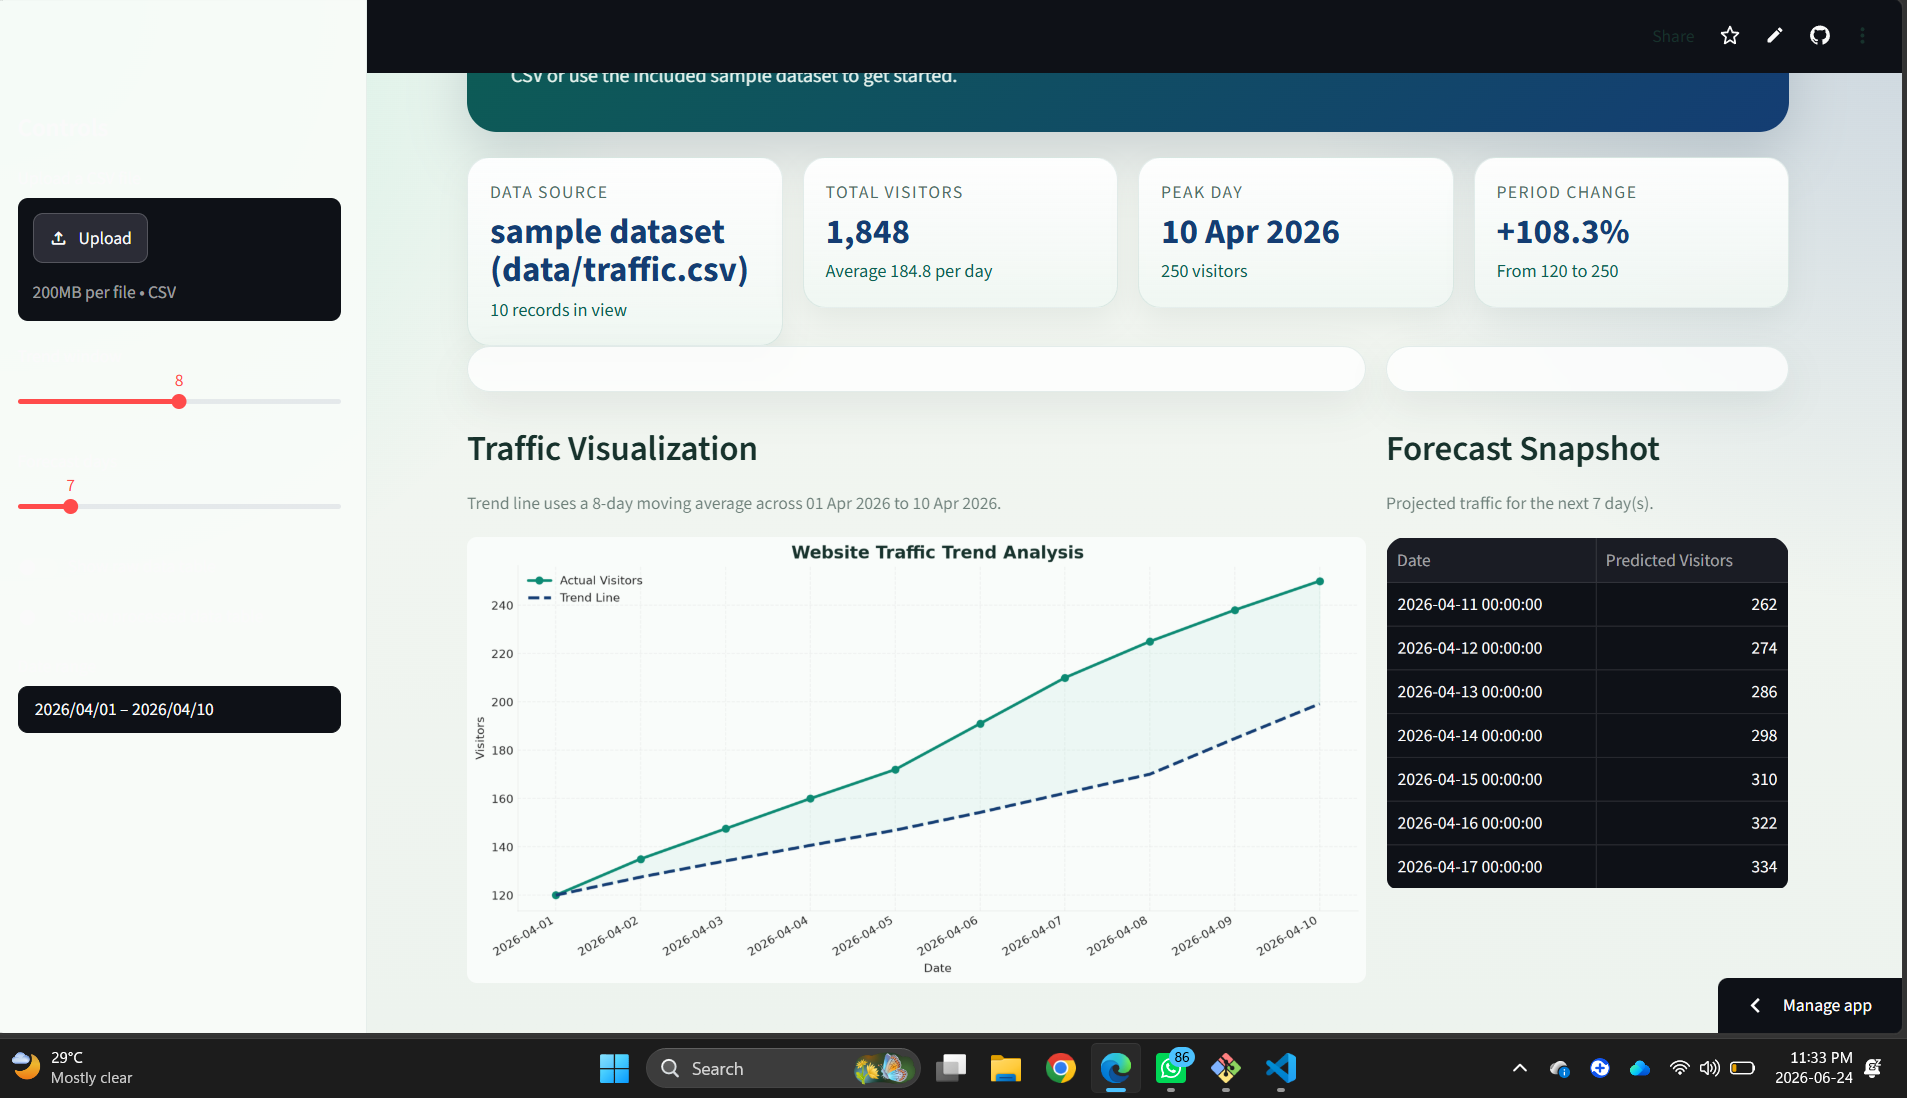The height and width of the screenshot is (1098, 1907).
Task: Click the blue cloud tray icon
Action: point(1640,1068)
